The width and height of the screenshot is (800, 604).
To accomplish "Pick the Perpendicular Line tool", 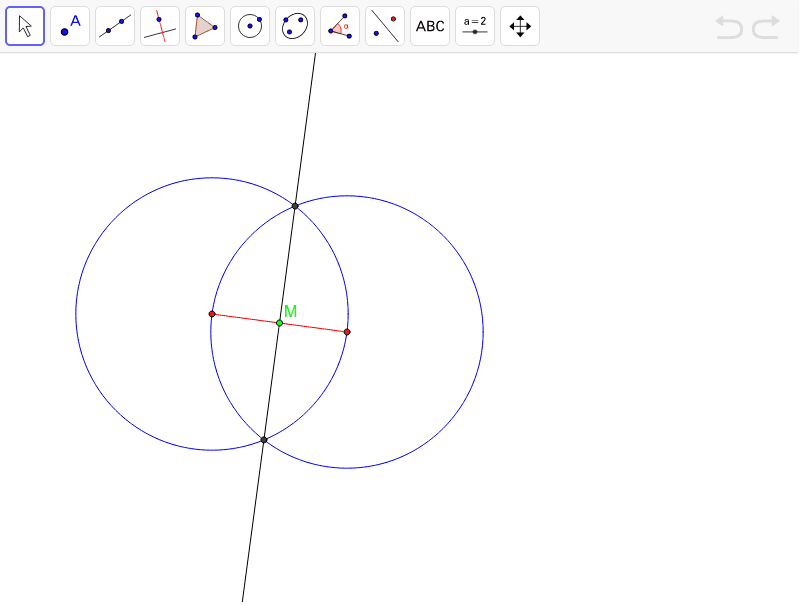I will click(160, 26).
